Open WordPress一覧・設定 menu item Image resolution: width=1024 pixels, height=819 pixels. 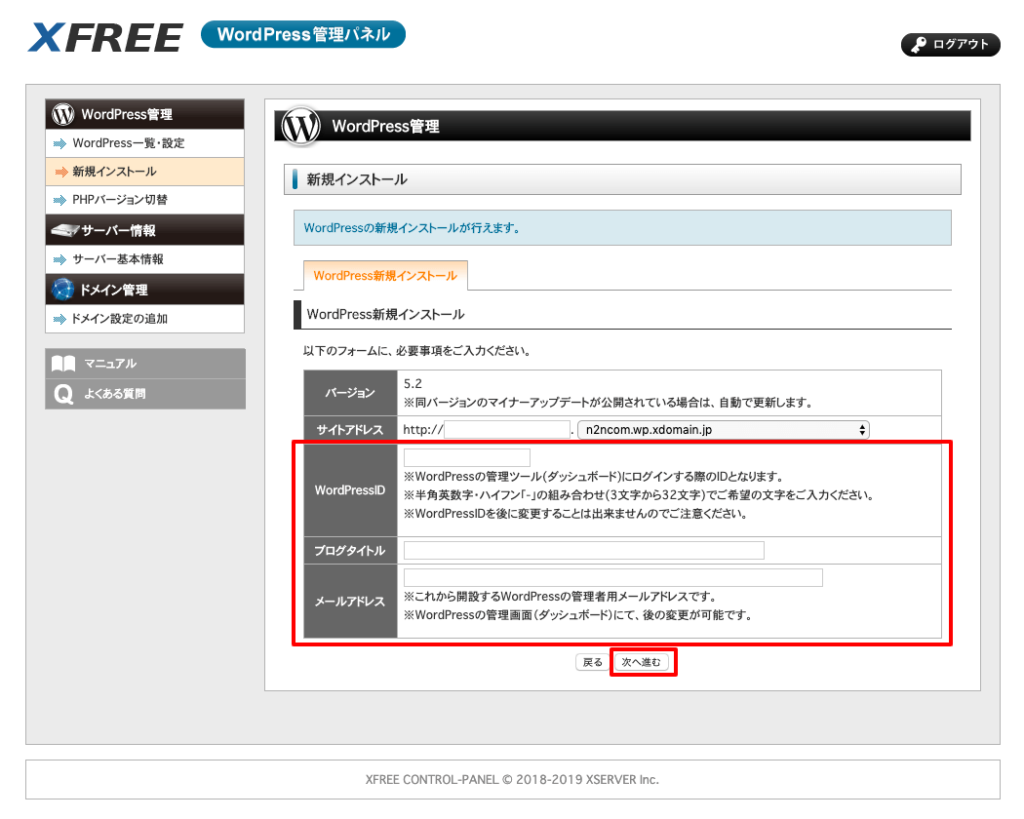point(145,143)
